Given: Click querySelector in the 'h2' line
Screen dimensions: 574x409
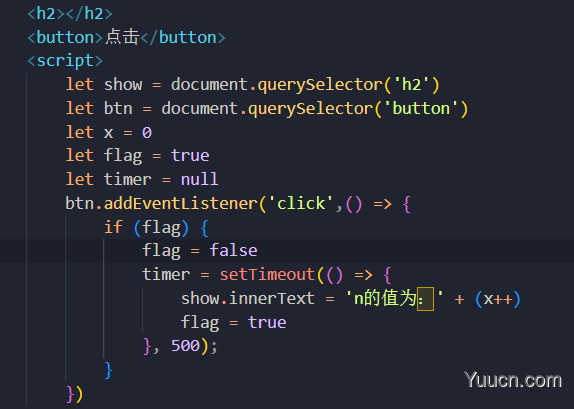Looking at the screenshot, I should (320, 85).
